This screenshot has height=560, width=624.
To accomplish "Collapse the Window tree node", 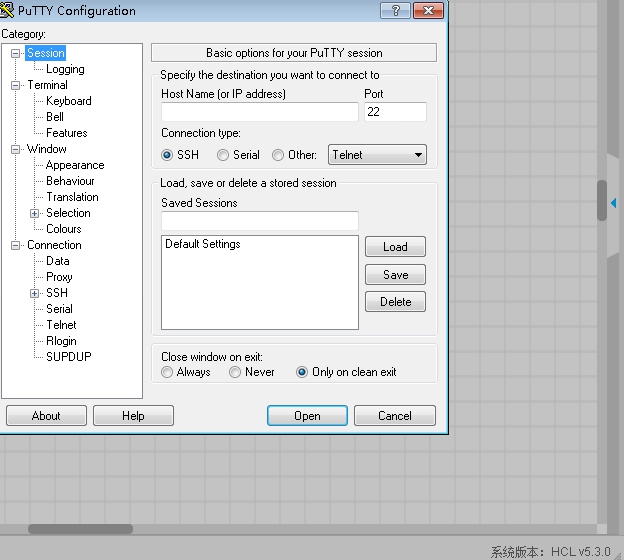I will coord(15,149).
